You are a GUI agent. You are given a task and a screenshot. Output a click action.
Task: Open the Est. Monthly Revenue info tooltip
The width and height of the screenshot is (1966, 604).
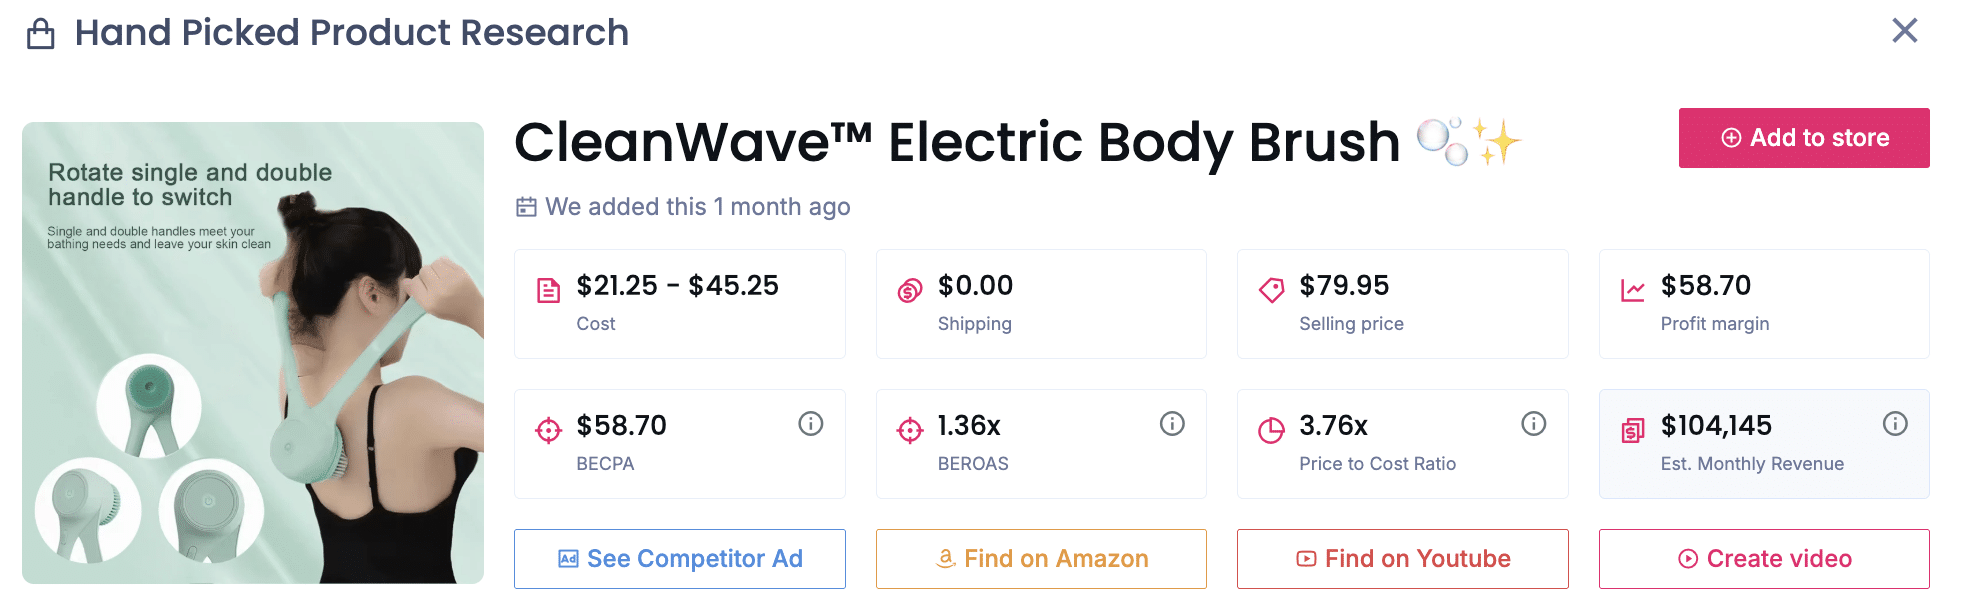point(1896,423)
